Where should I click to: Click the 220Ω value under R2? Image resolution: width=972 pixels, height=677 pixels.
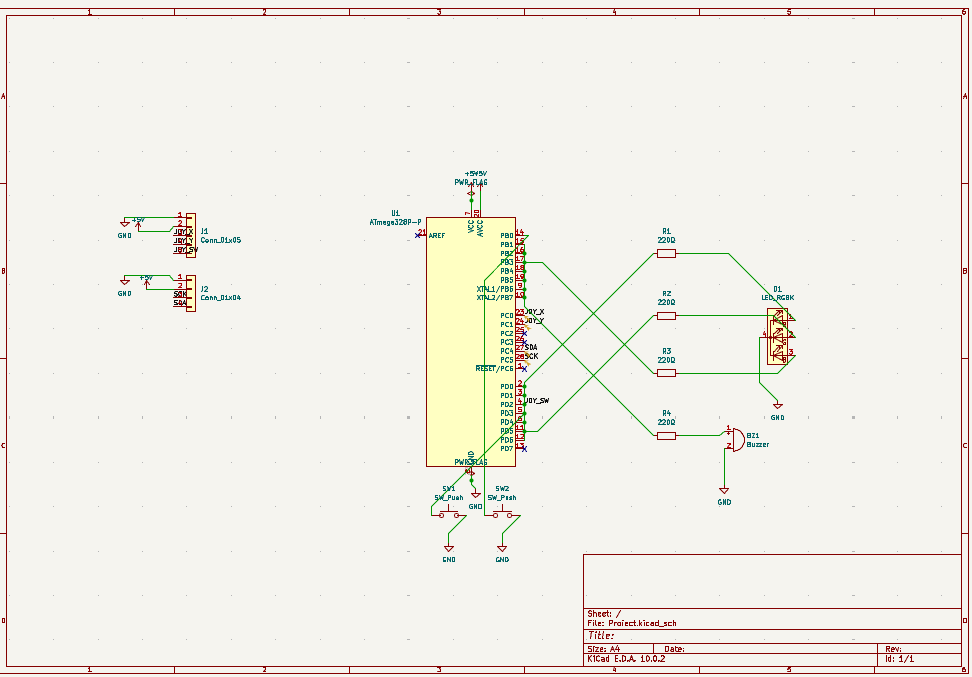[666, 303]
